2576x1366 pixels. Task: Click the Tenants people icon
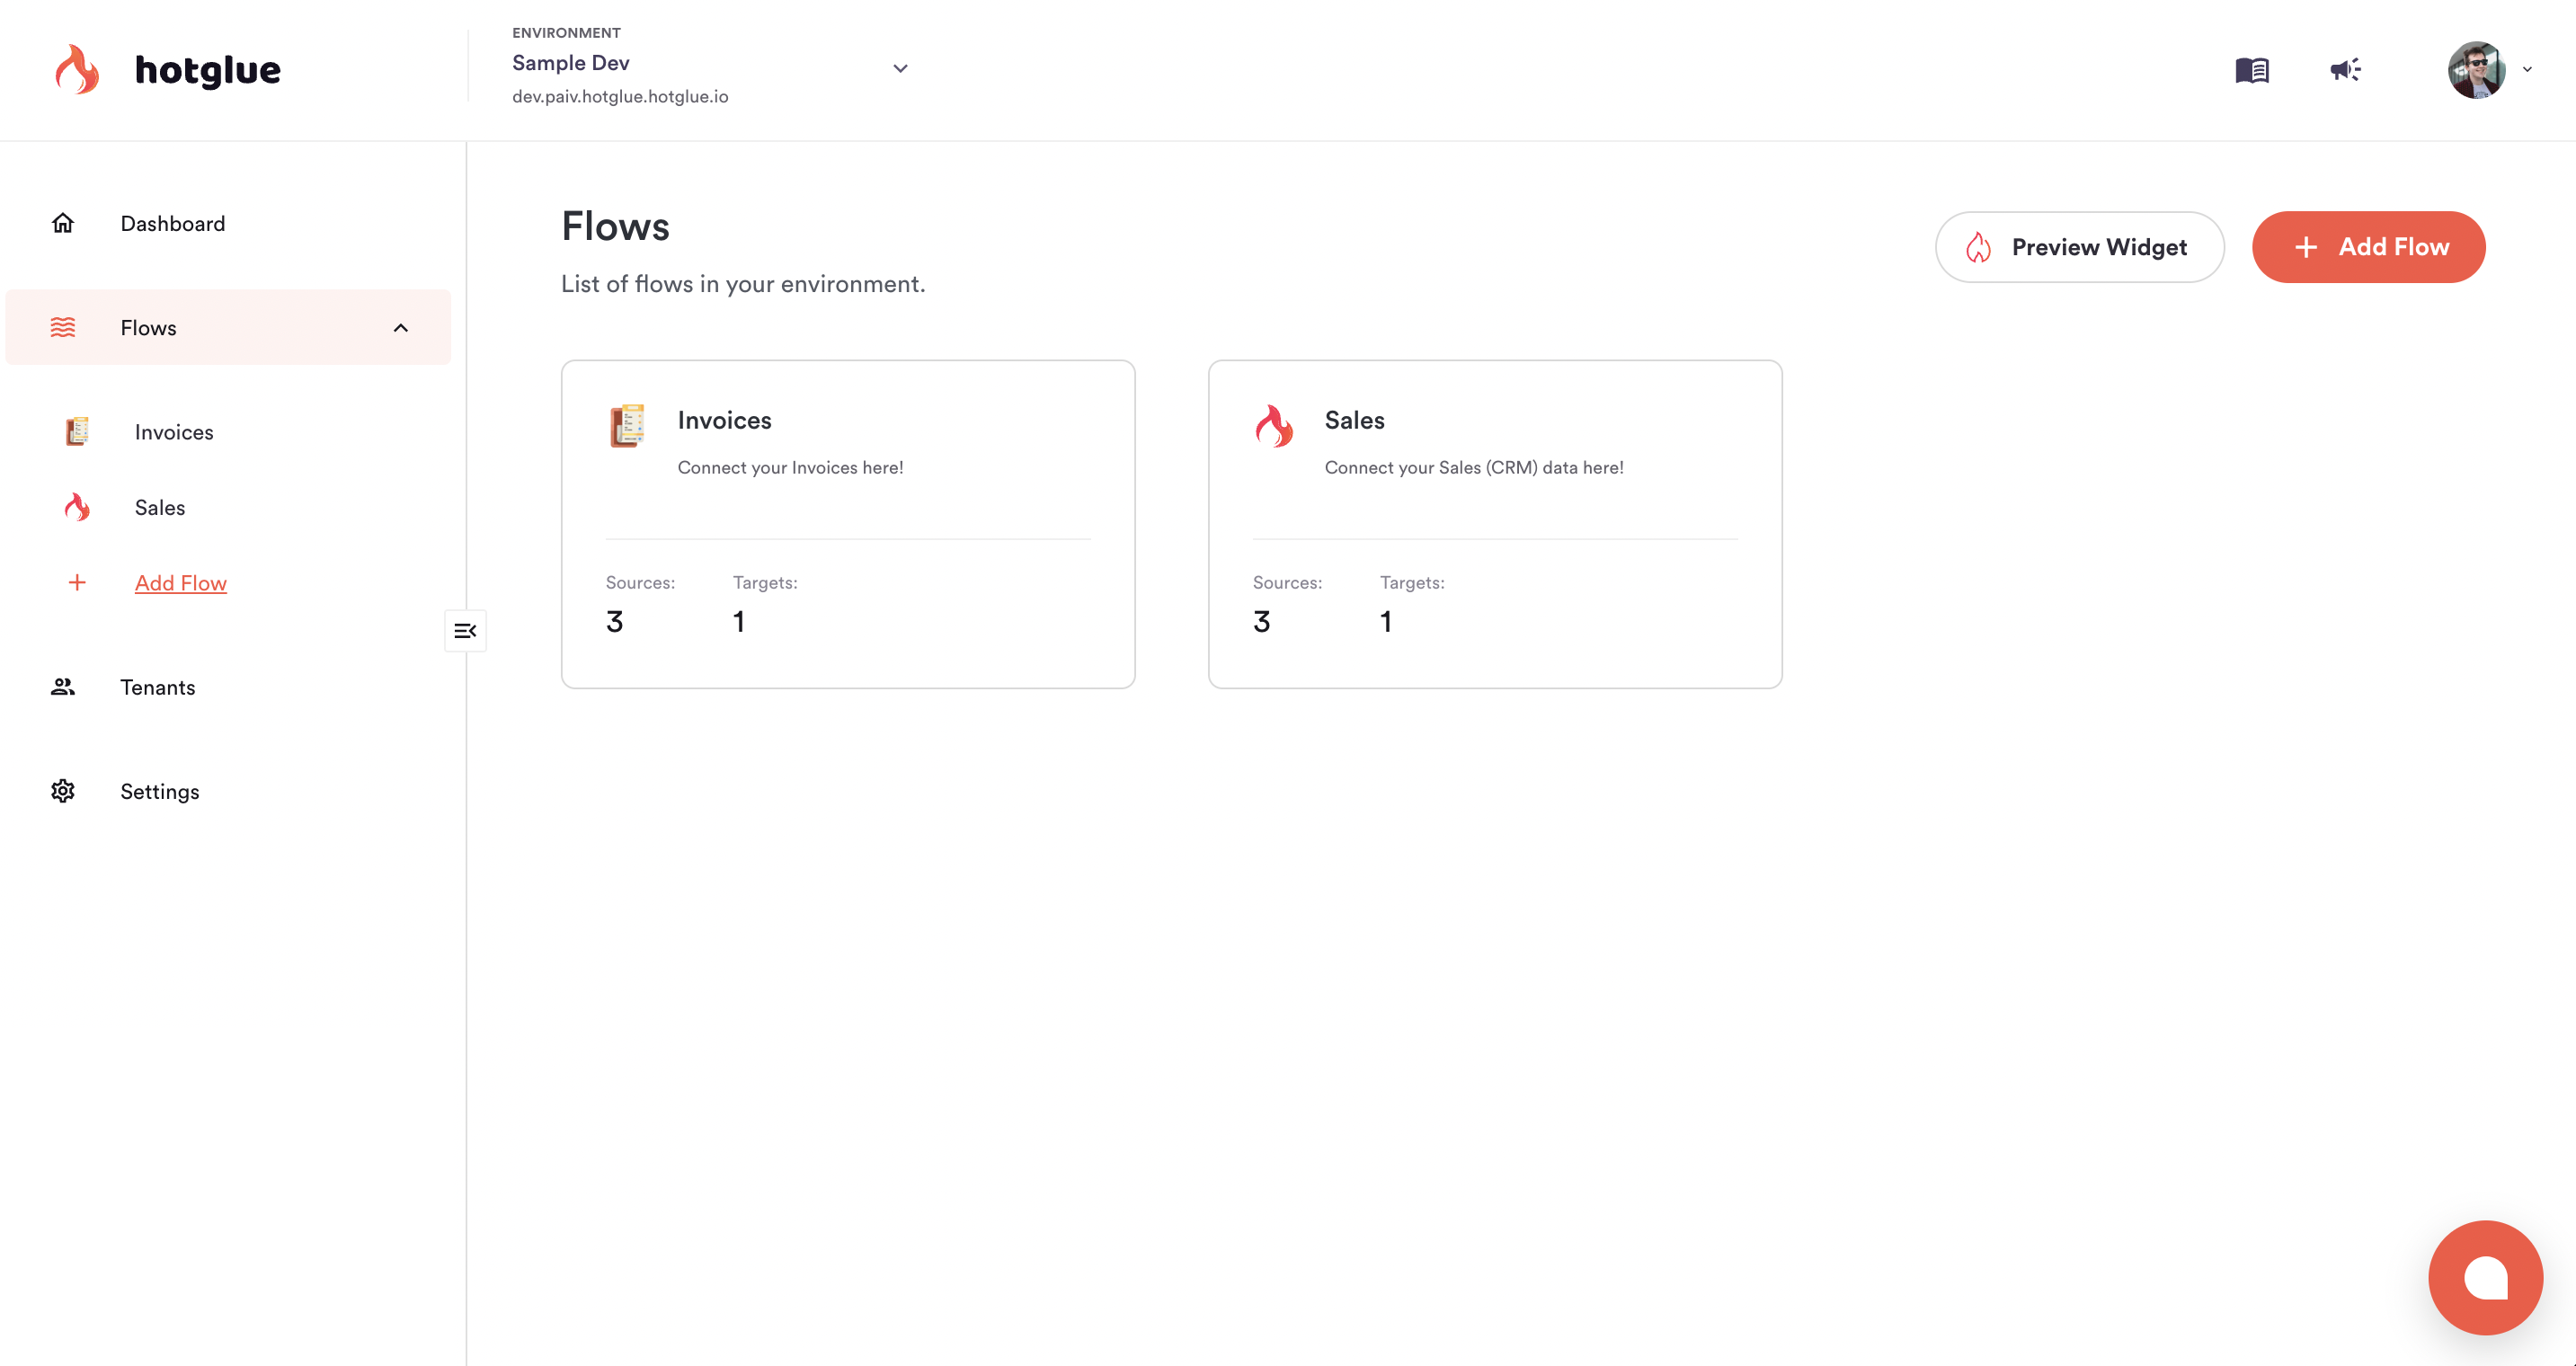63,687
